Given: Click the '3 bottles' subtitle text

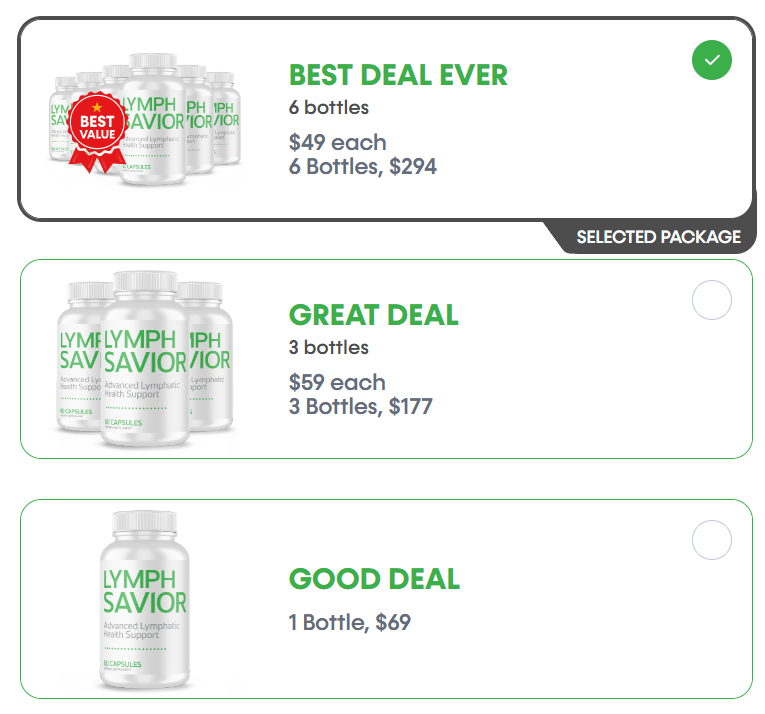Looking at the screenshot, I should 329,347.
